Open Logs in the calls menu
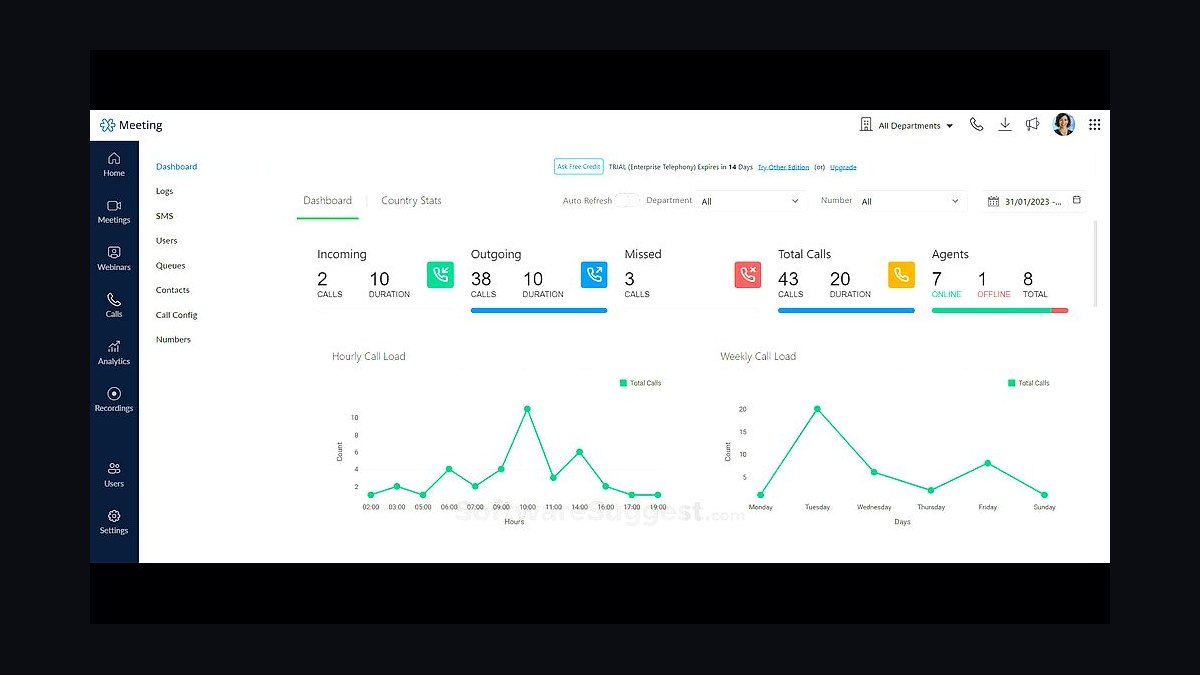 [x=164, y=191]
